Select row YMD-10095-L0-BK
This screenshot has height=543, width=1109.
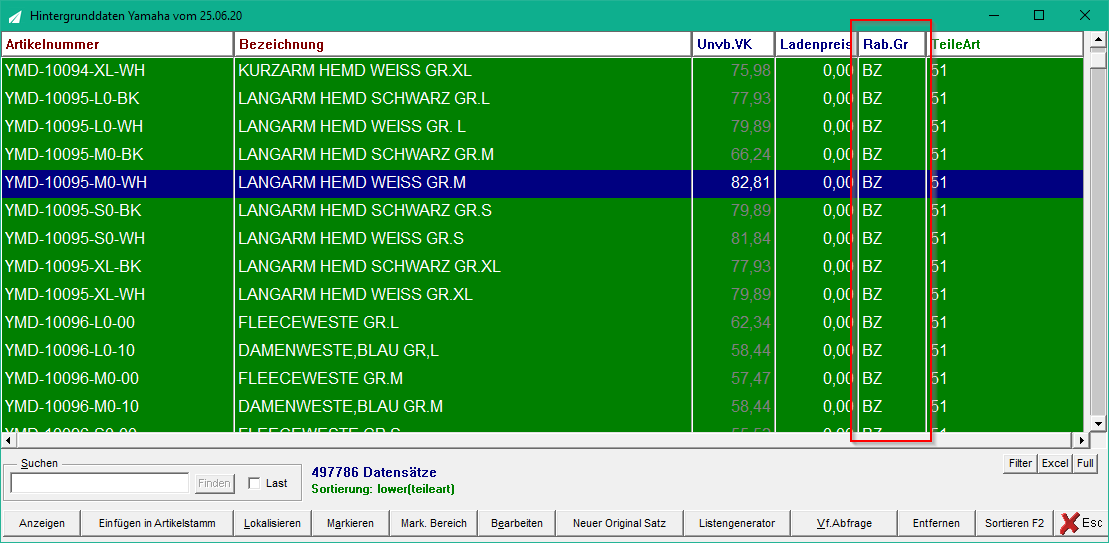(542, 99)
